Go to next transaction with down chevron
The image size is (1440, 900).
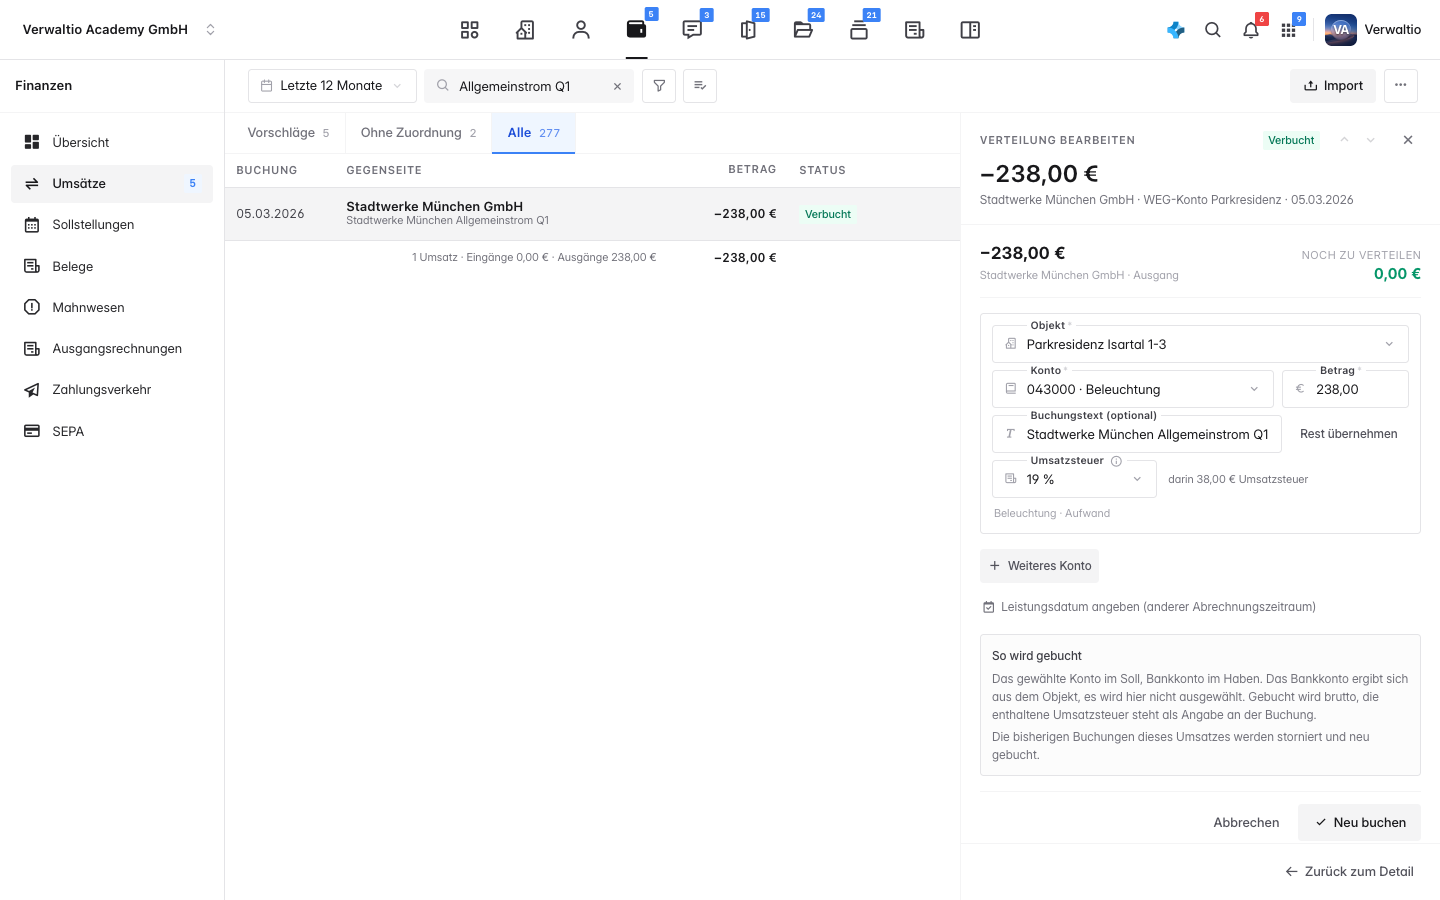[x=1371, y=140]
